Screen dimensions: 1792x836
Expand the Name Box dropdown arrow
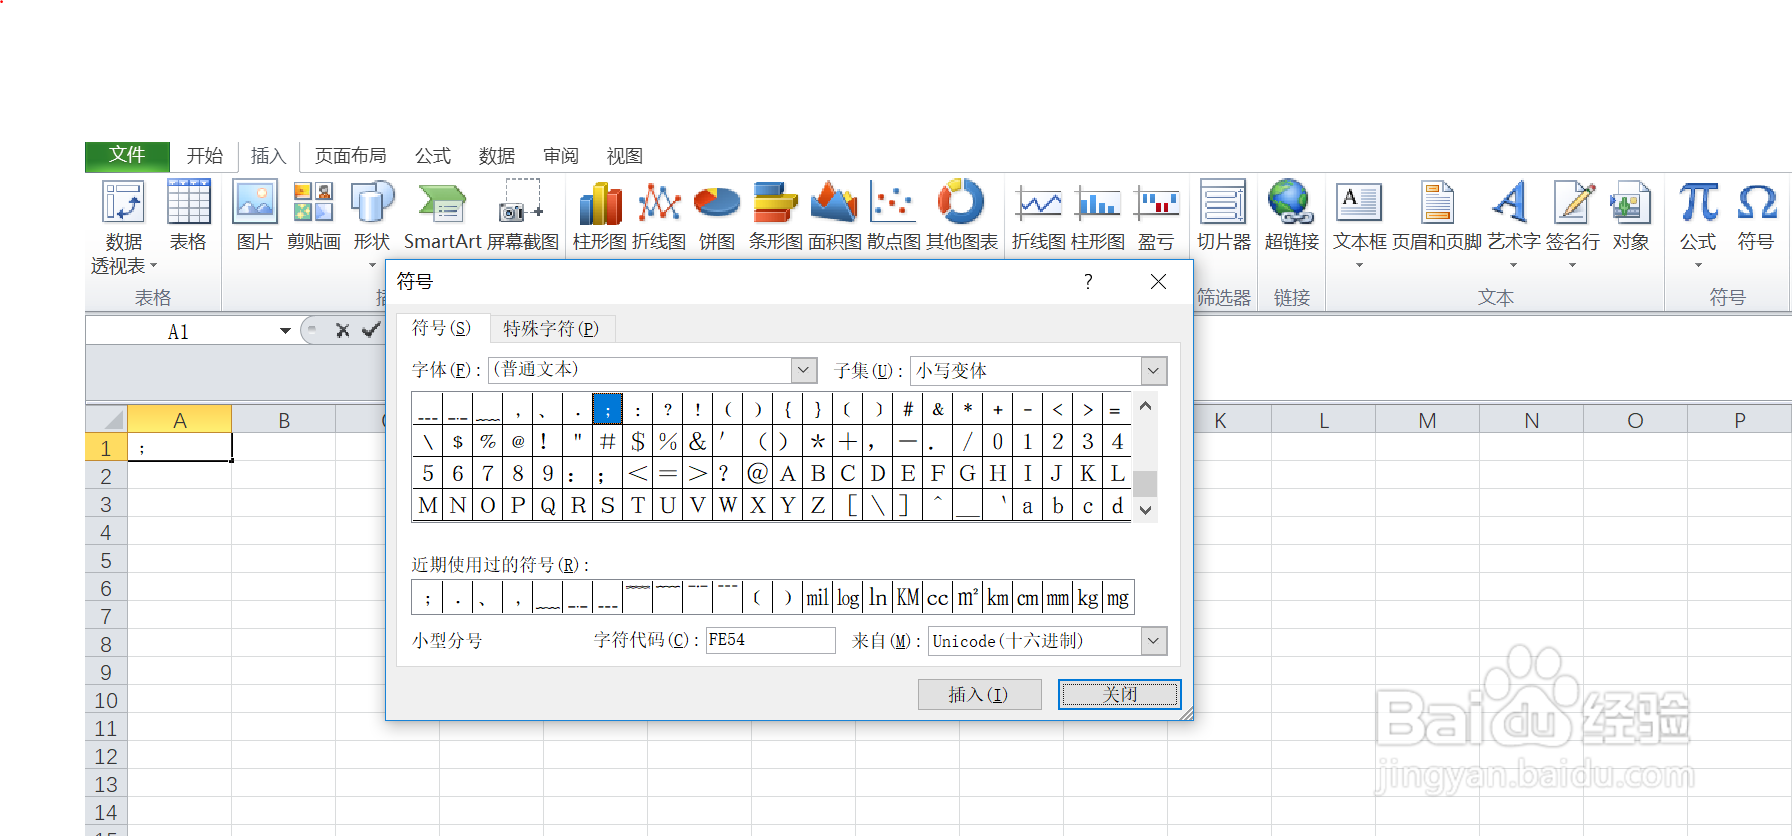[285, 331]
